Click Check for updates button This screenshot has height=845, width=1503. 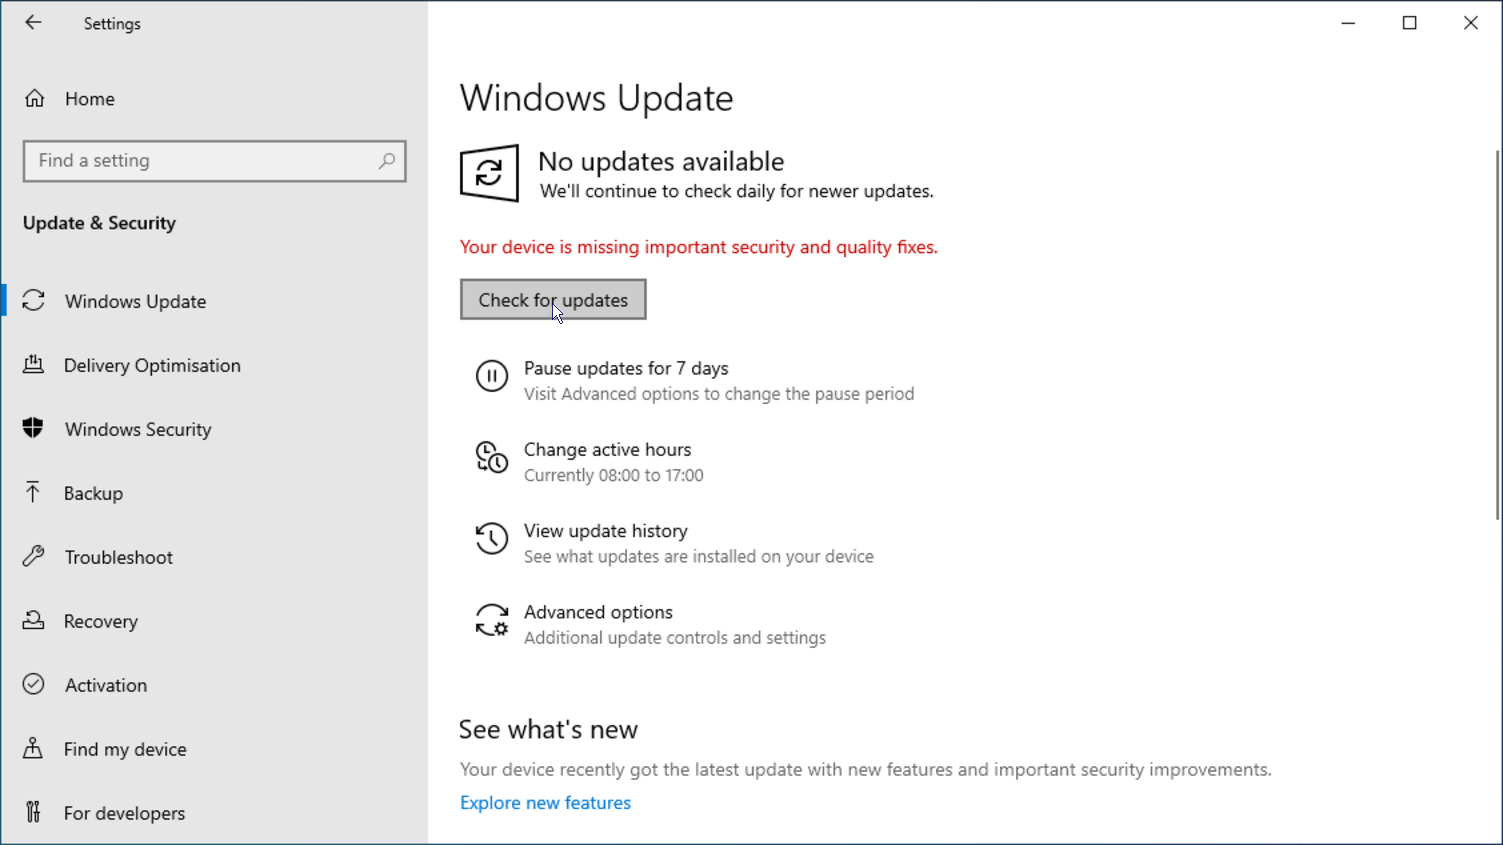[553, 299]
